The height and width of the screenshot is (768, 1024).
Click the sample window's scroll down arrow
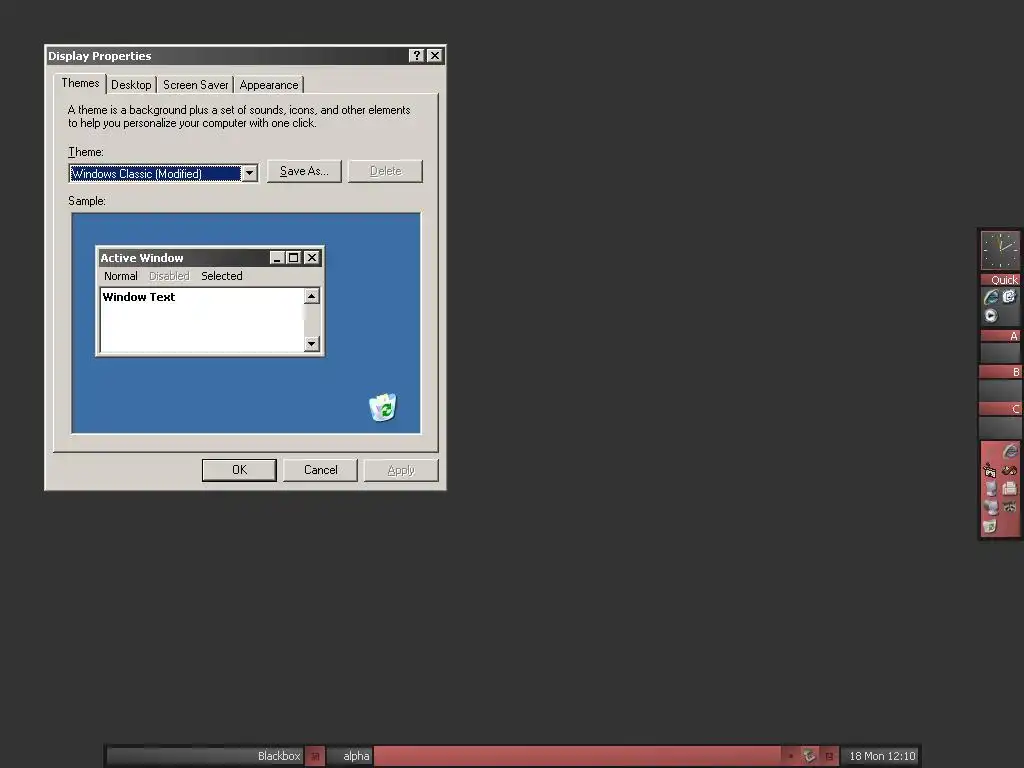[x=312, y=344]
